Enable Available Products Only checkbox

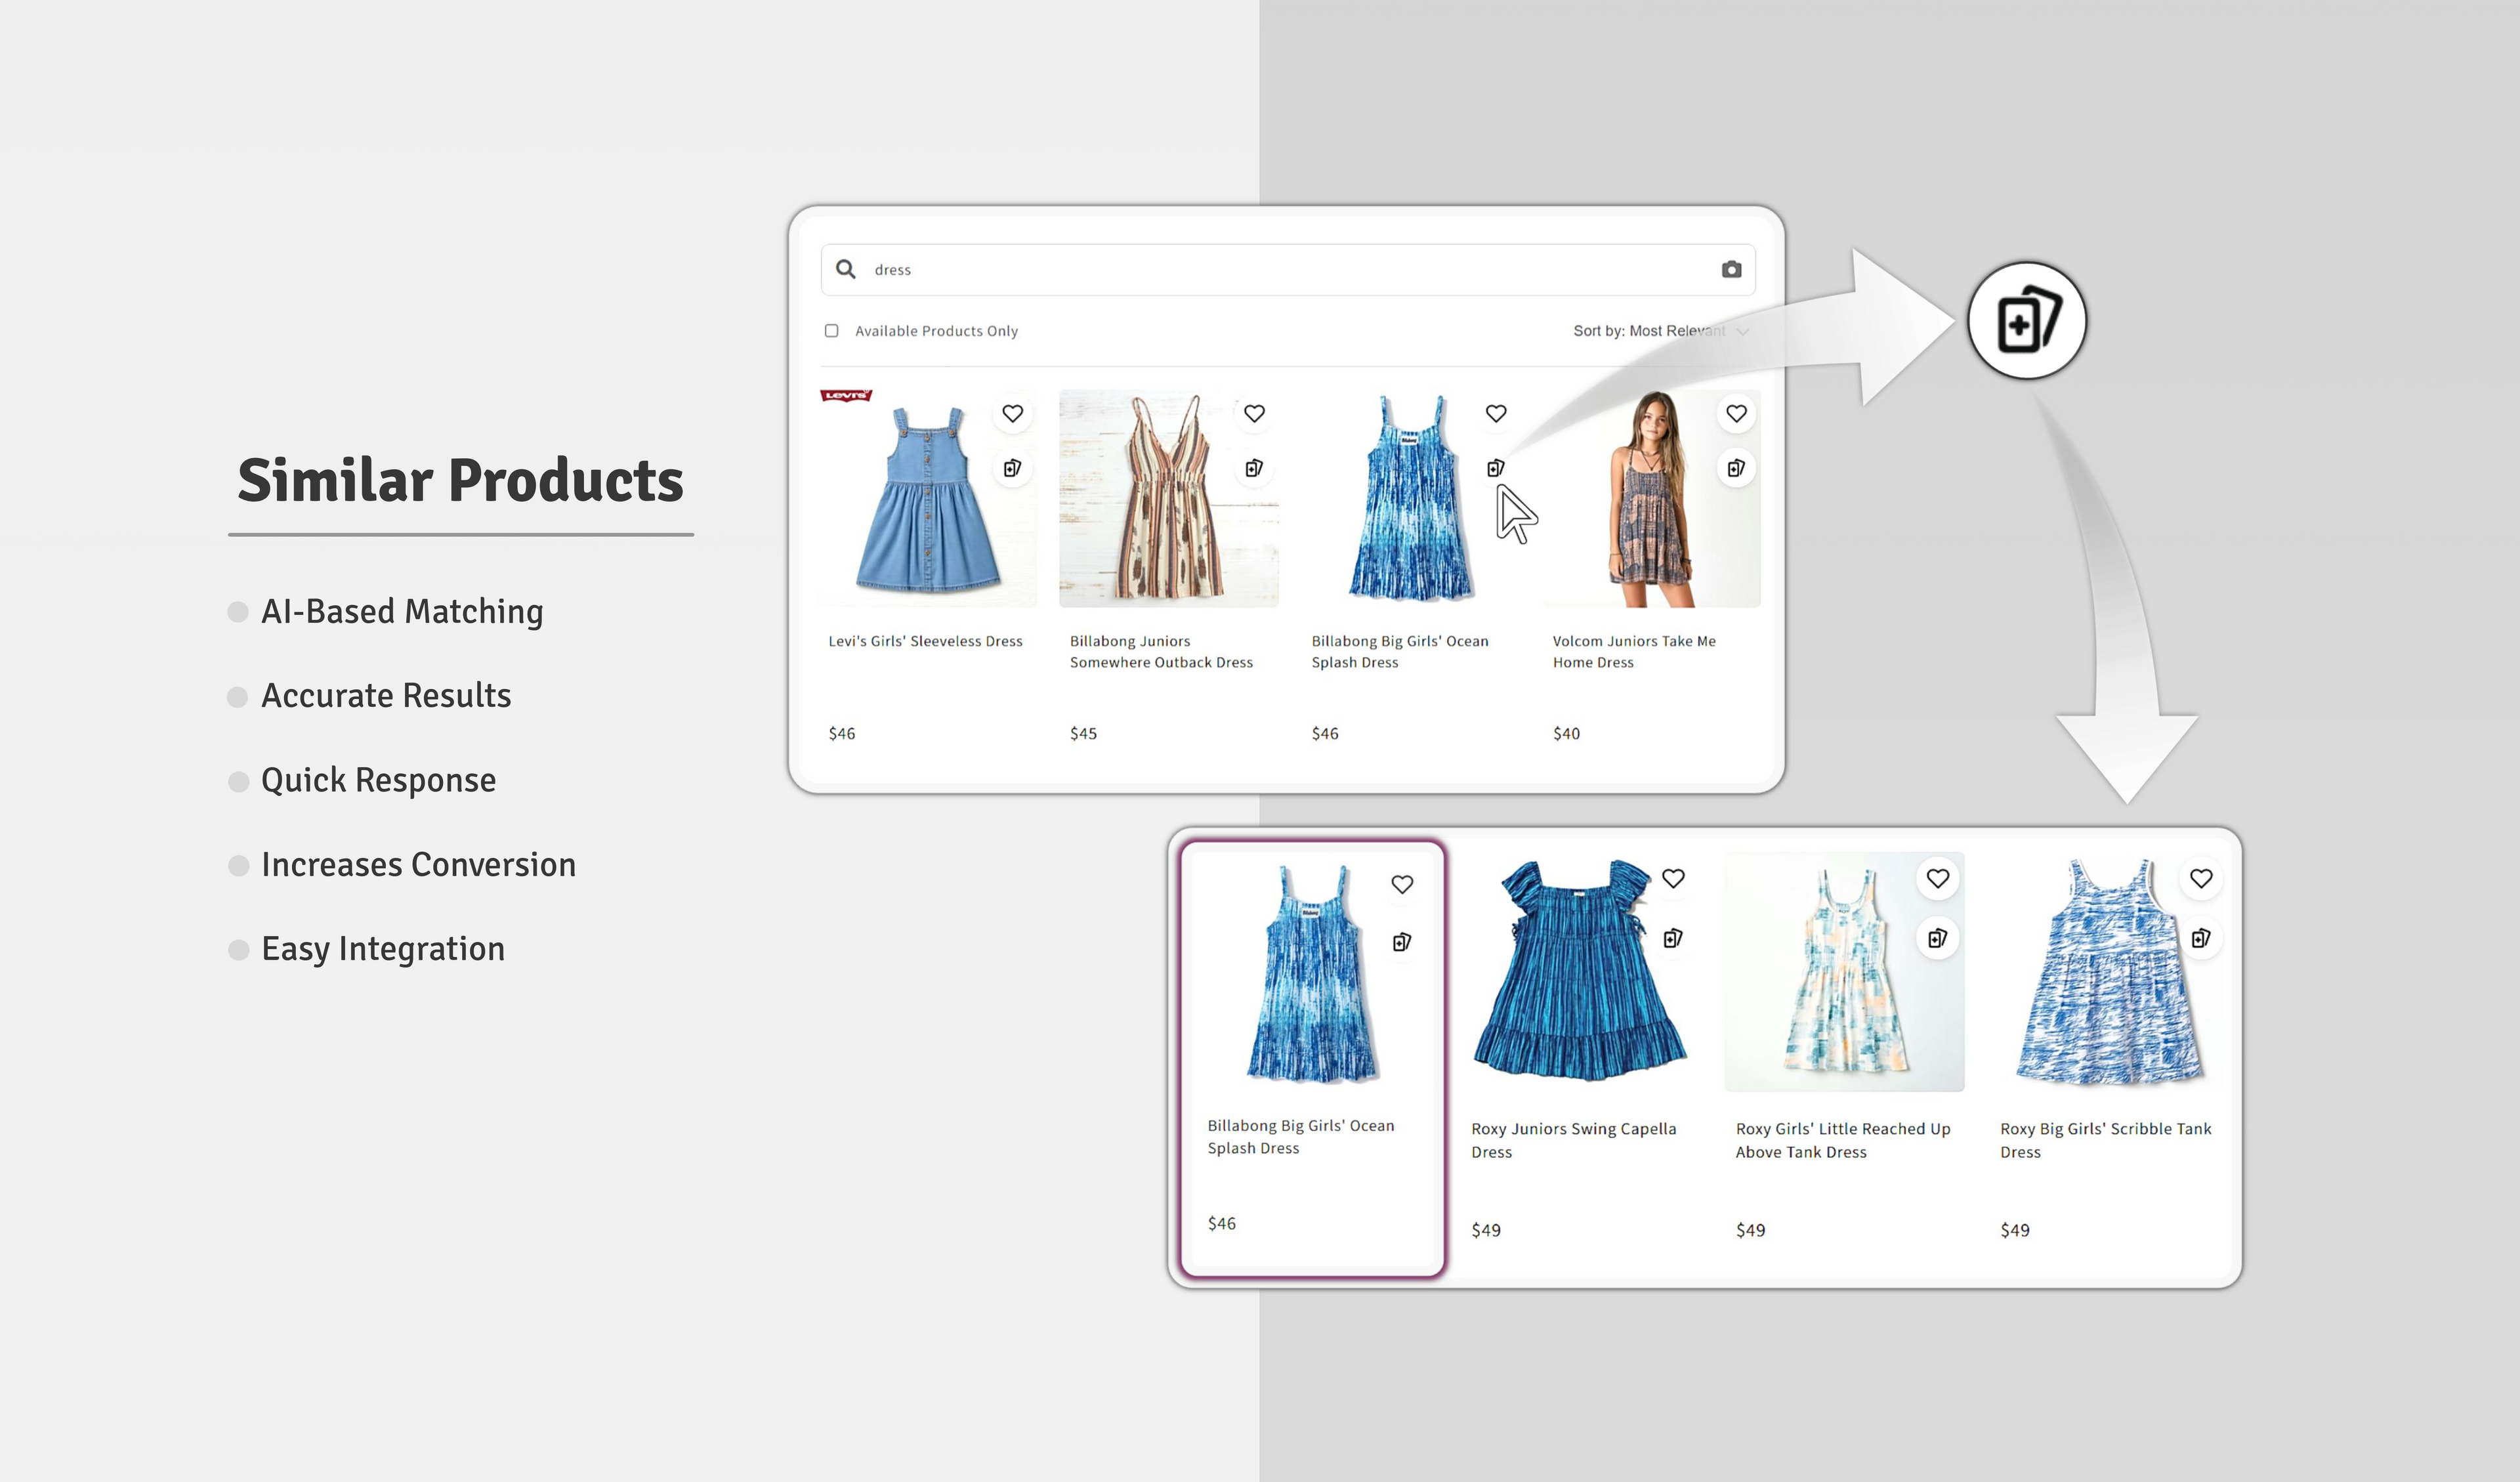click(831, 331)
